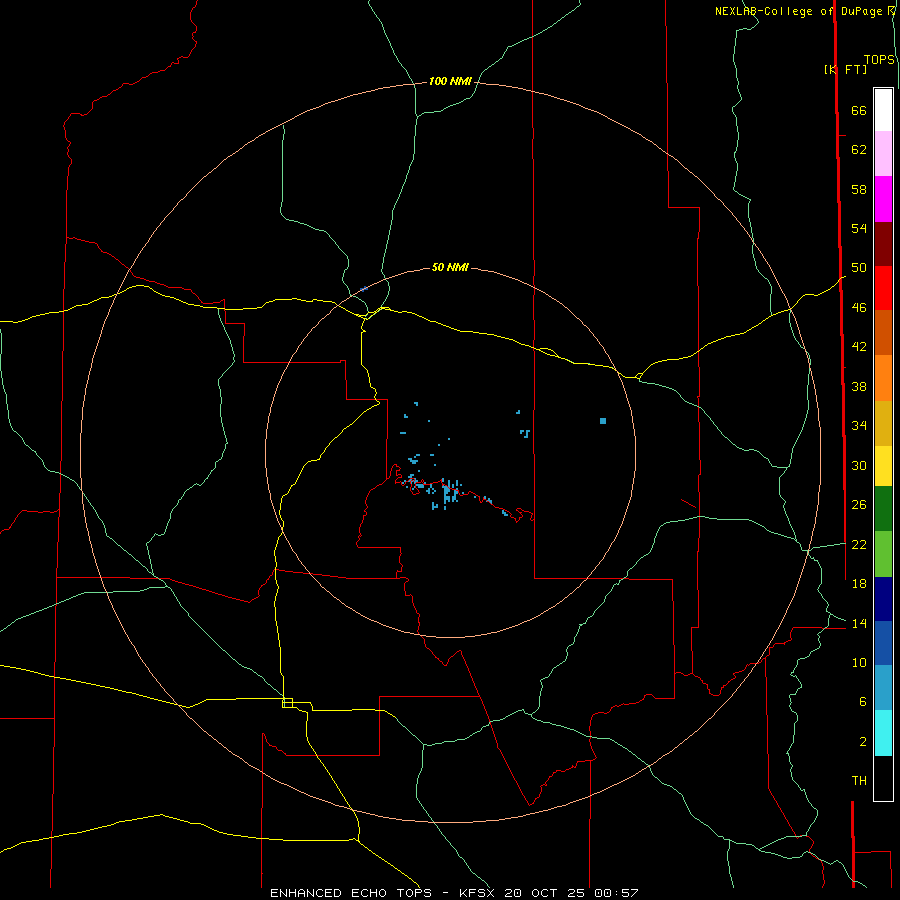Click the legend value "34"
This screenshot has height=900, width=900.
point(859,426)
